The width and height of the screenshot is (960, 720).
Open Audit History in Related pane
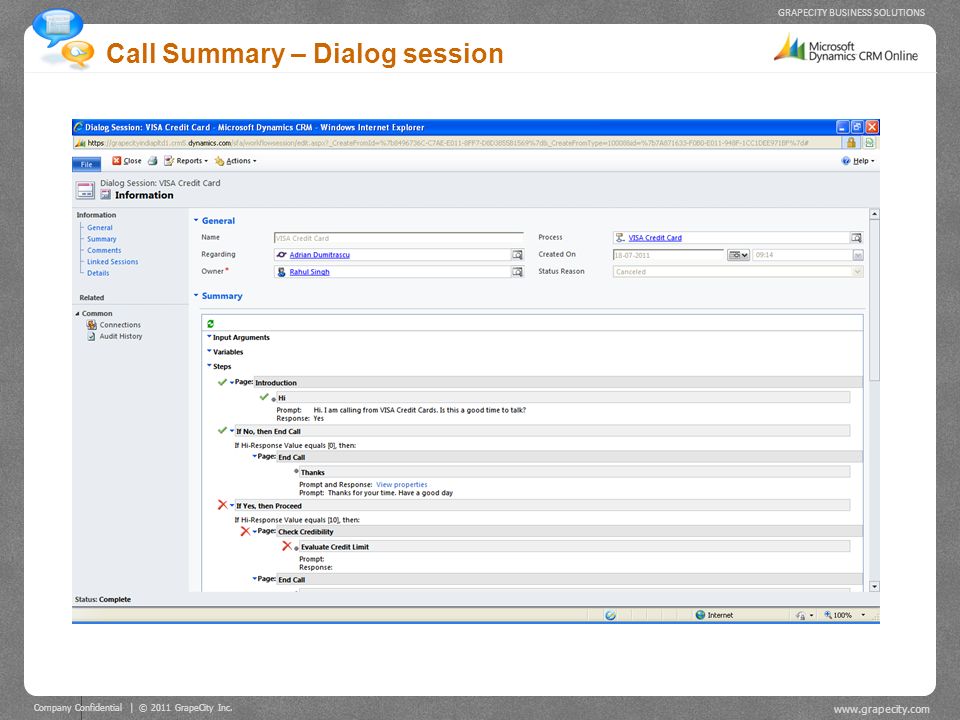[x=121, y=336]
